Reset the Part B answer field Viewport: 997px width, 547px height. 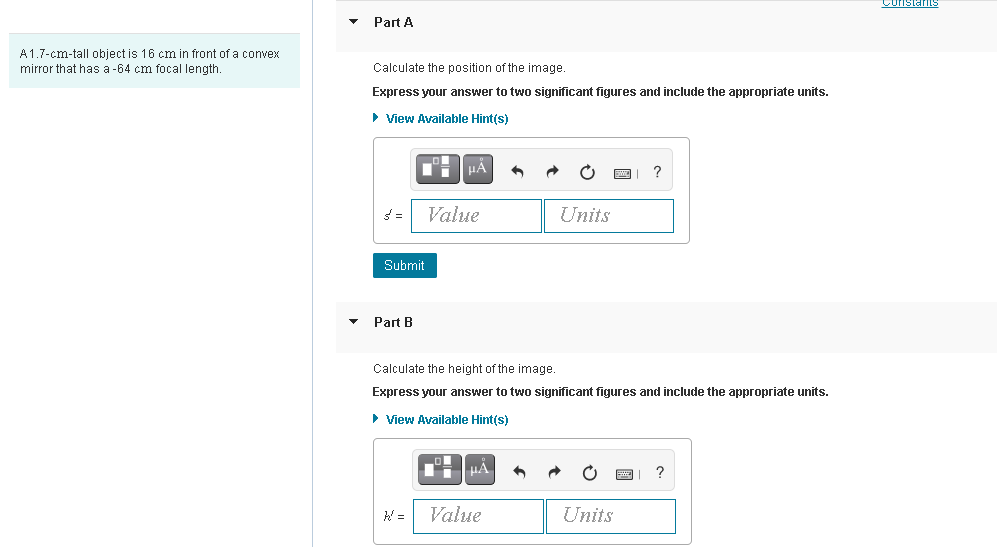589,473
